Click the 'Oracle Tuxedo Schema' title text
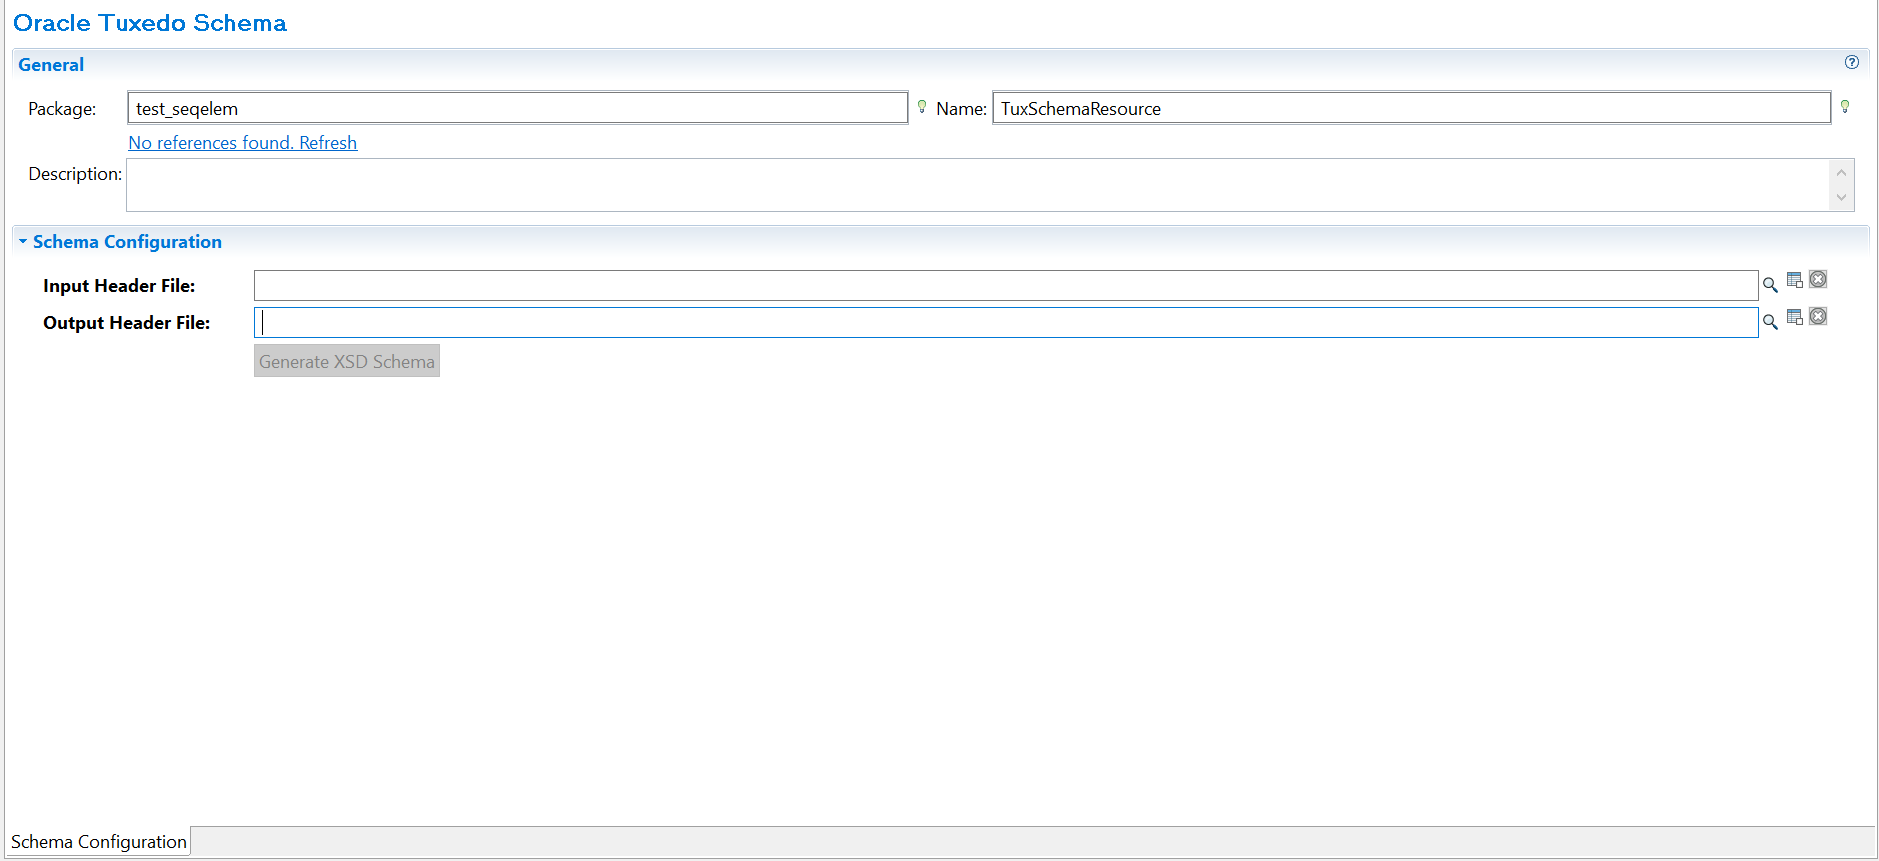The height and width of the screenshot is (861, 1879). [150, 23]
